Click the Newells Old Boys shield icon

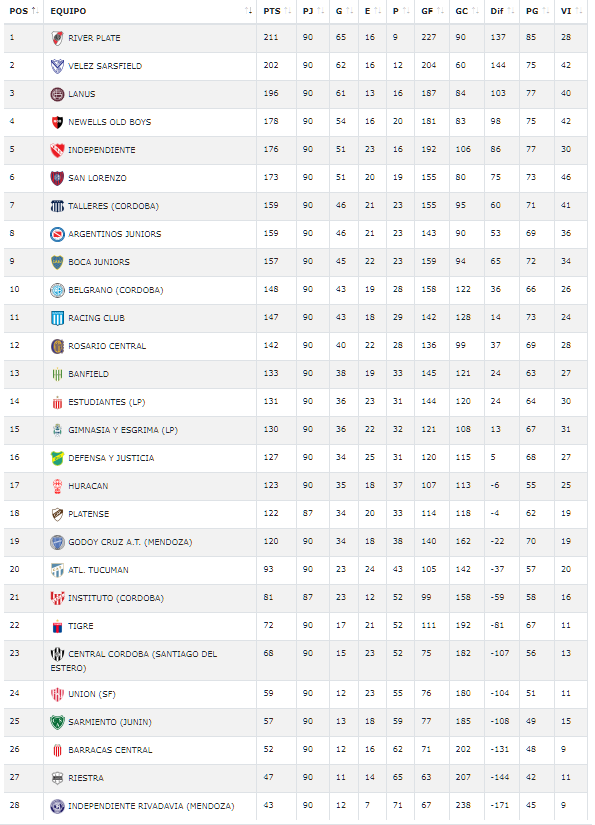click(57, 122)
